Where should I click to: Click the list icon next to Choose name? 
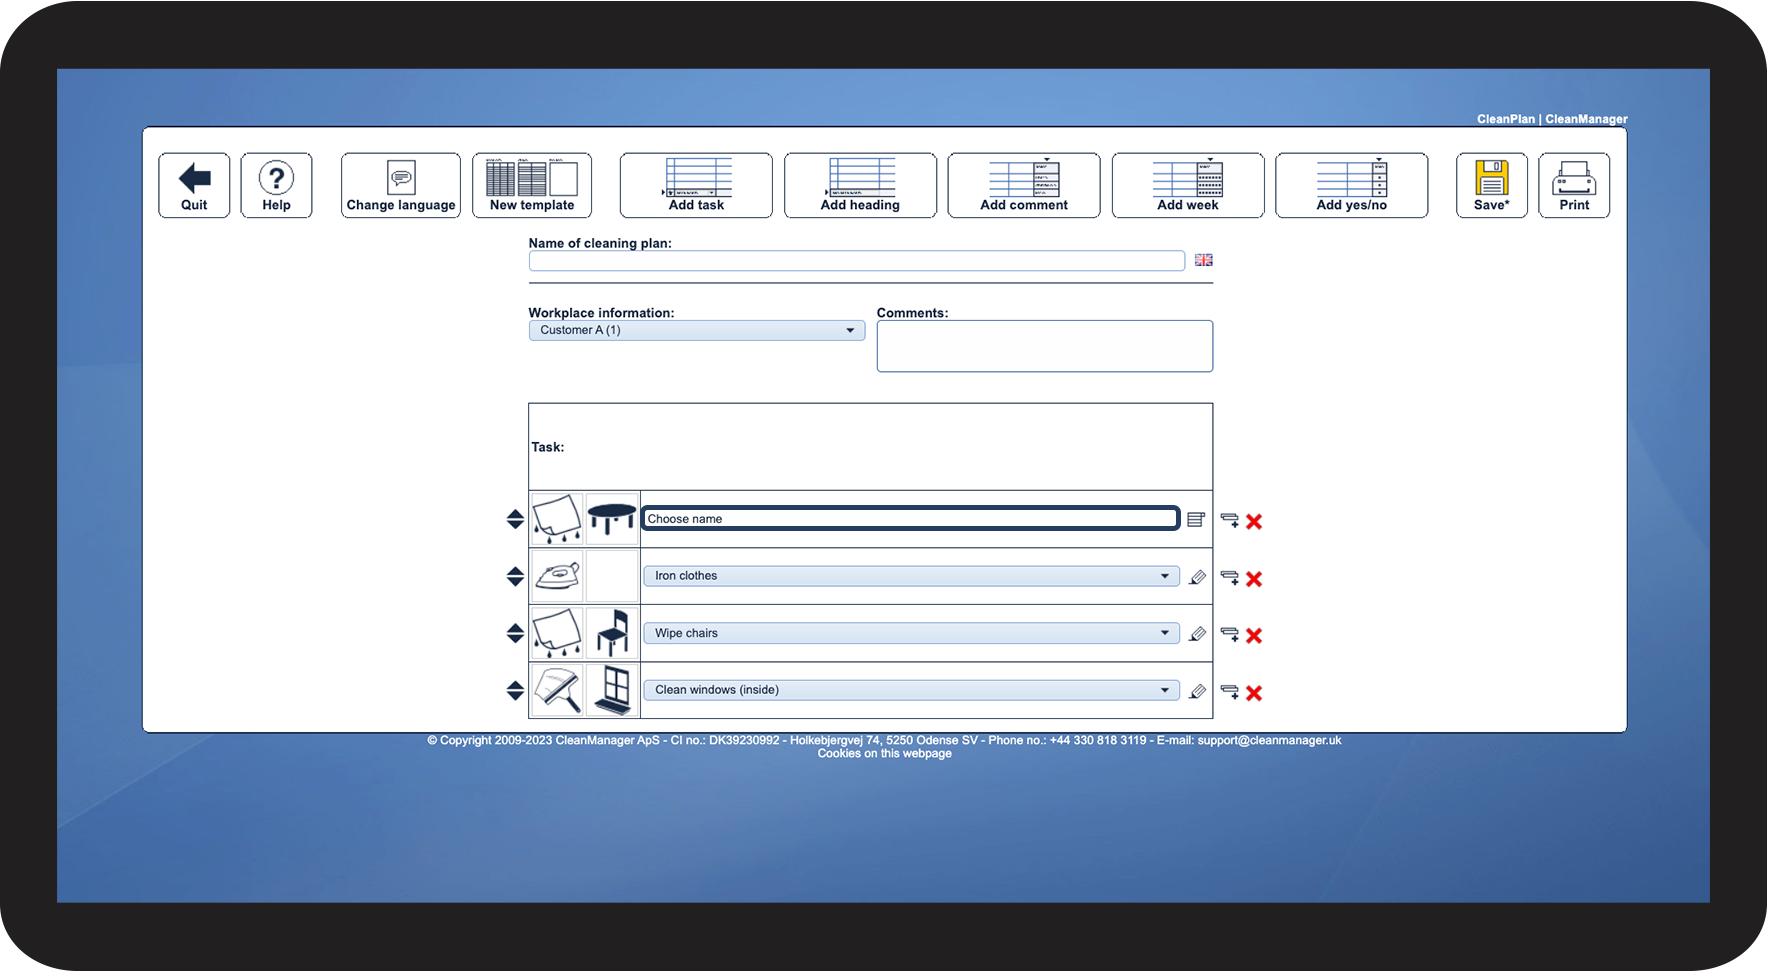[x=1196, y=519]
